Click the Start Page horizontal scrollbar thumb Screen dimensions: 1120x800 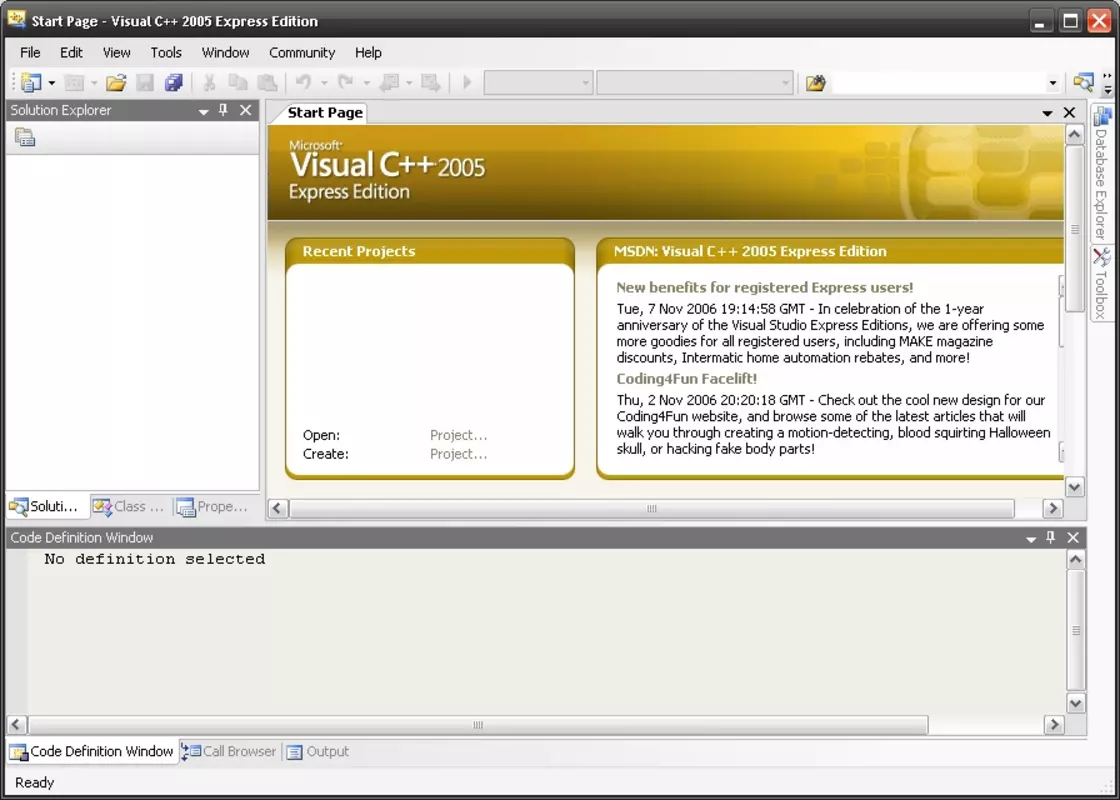coord(651,509)
